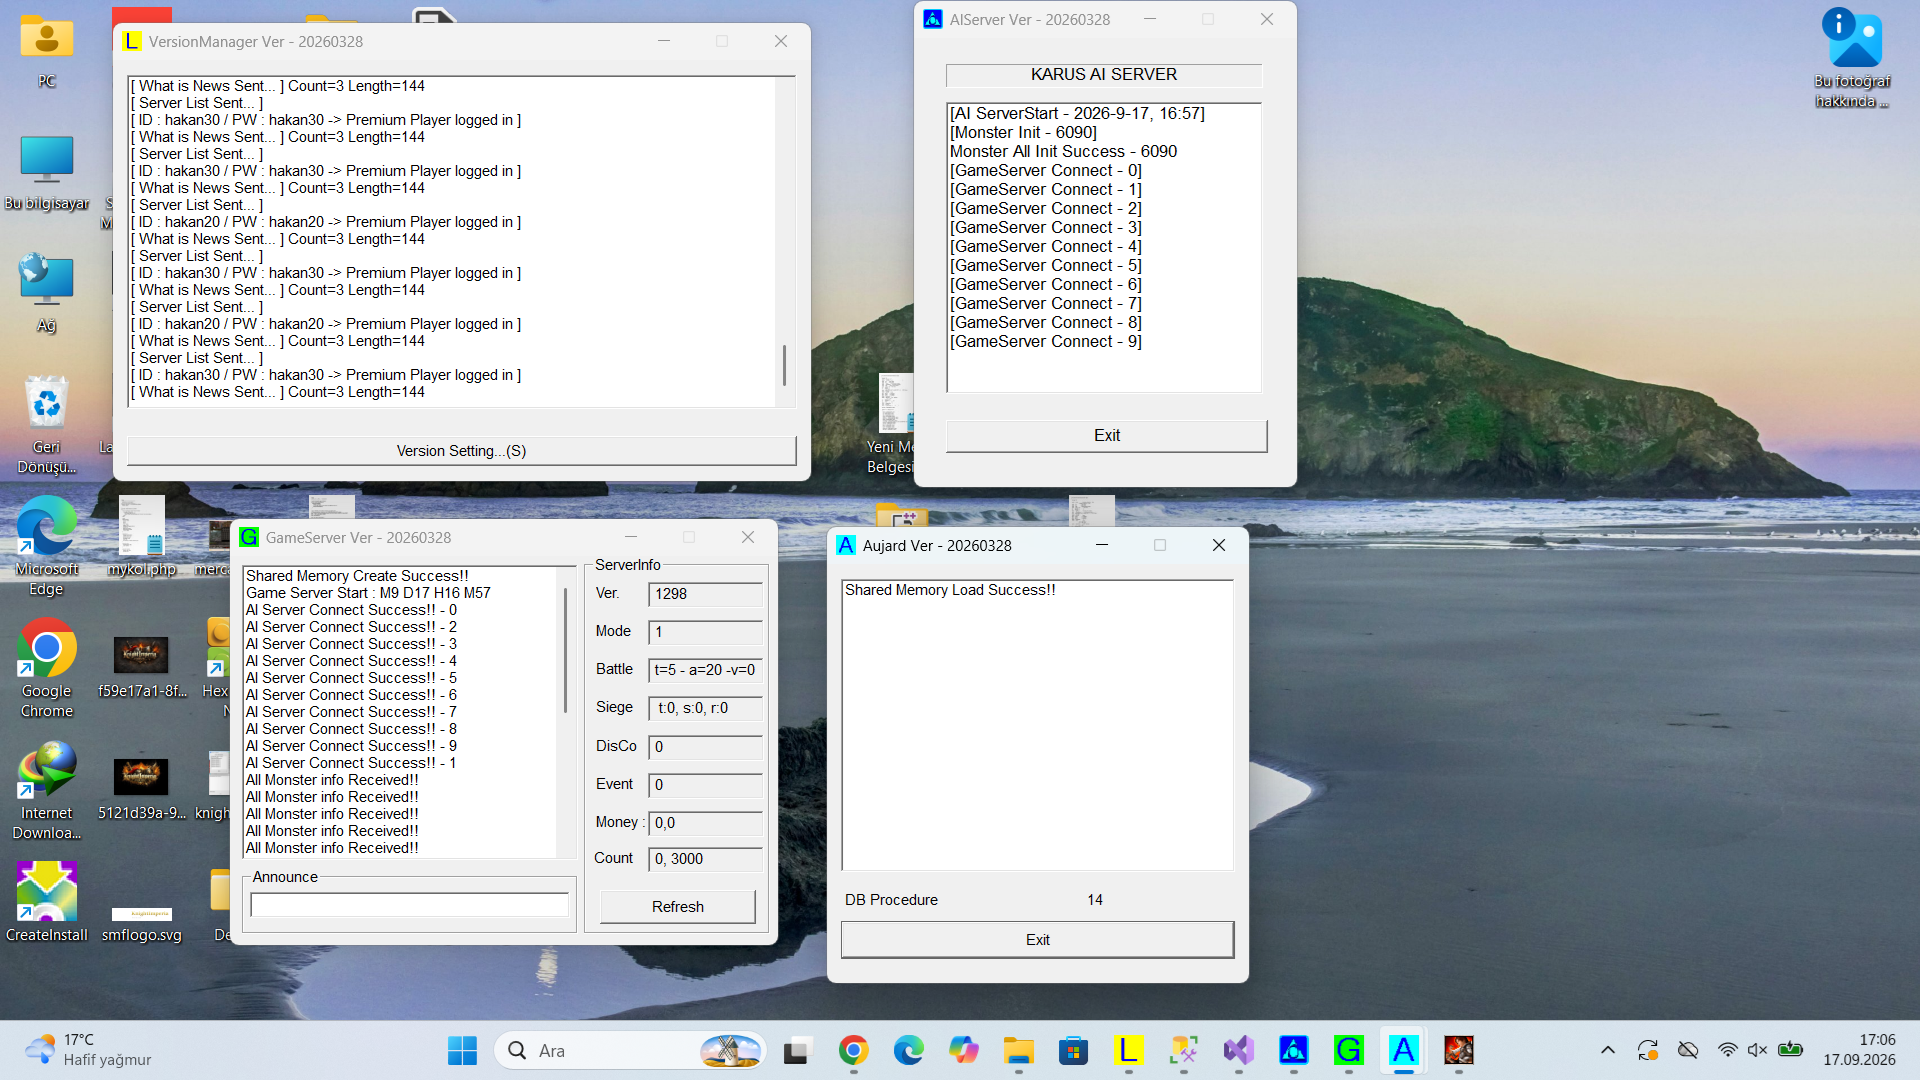Click Exit button in Aujard window
This screenshot has height=1080, width=1920.
(x=1037, y=940)
